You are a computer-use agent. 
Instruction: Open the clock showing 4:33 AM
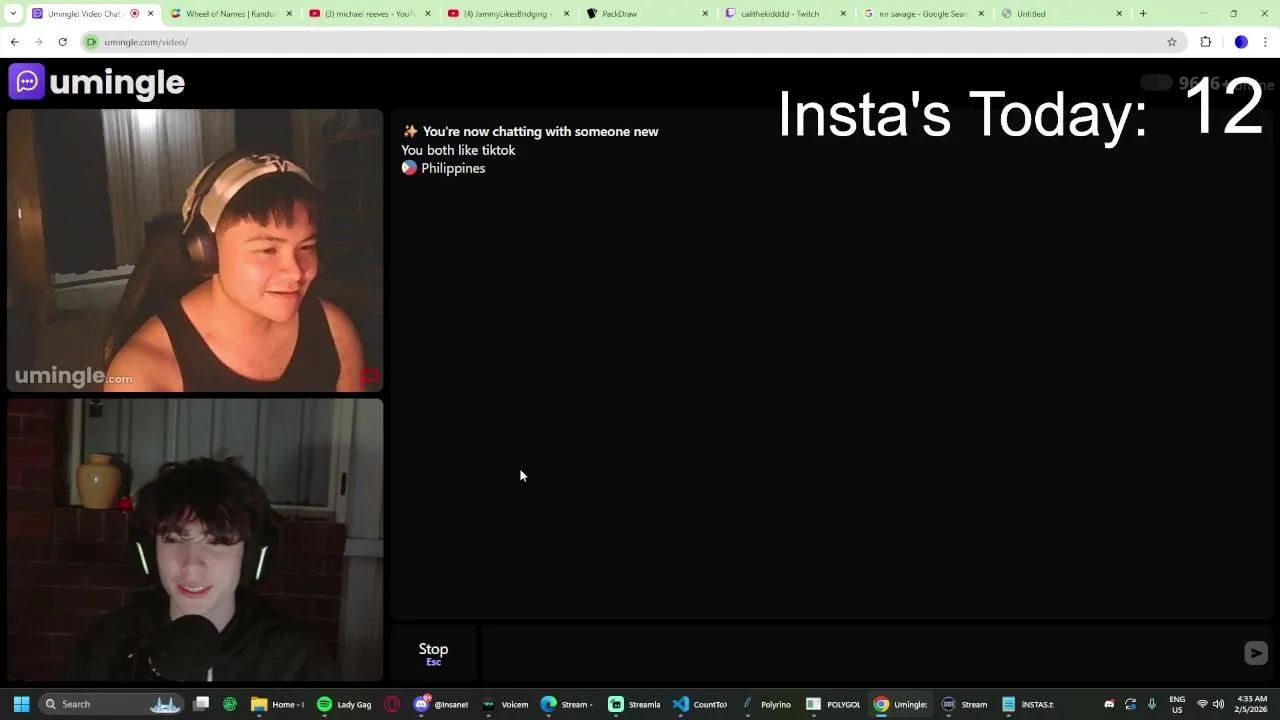(1251, 704)
